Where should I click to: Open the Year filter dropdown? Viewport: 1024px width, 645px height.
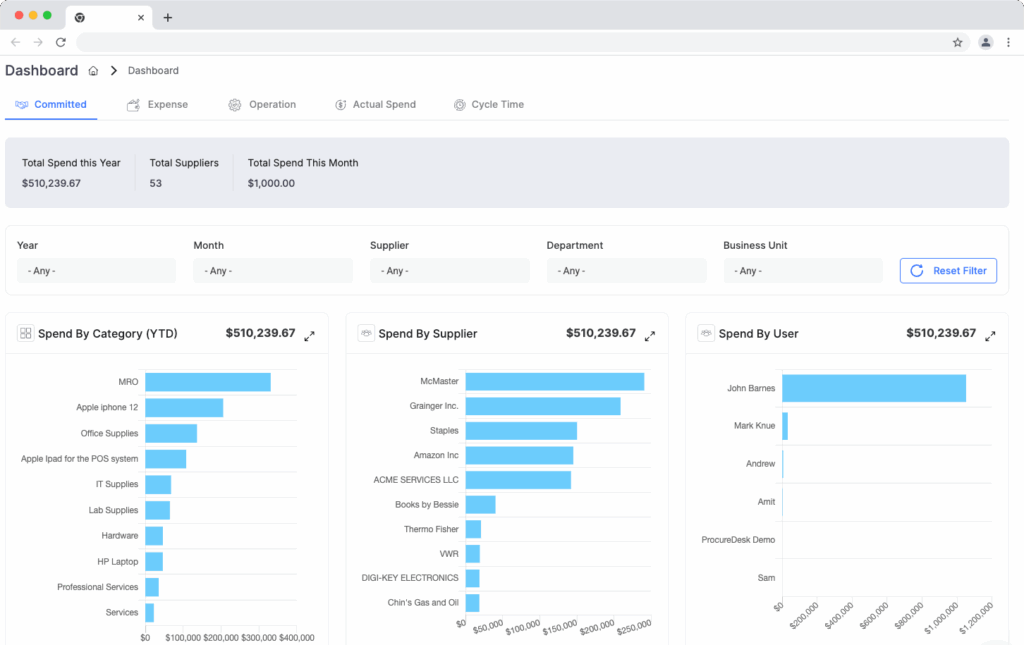96,270
